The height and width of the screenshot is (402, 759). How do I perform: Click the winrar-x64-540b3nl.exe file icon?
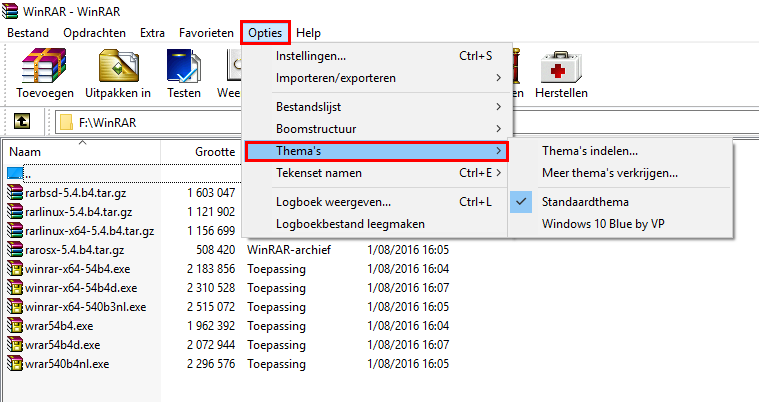tap(15, 307)
